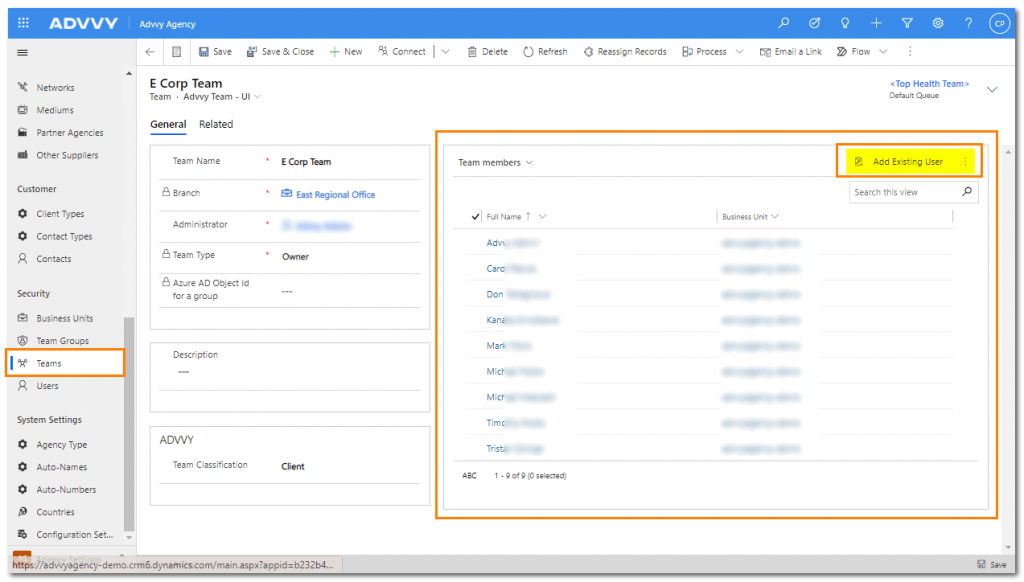
Task: Click the quick create plus icon
Action: point(876,23)
